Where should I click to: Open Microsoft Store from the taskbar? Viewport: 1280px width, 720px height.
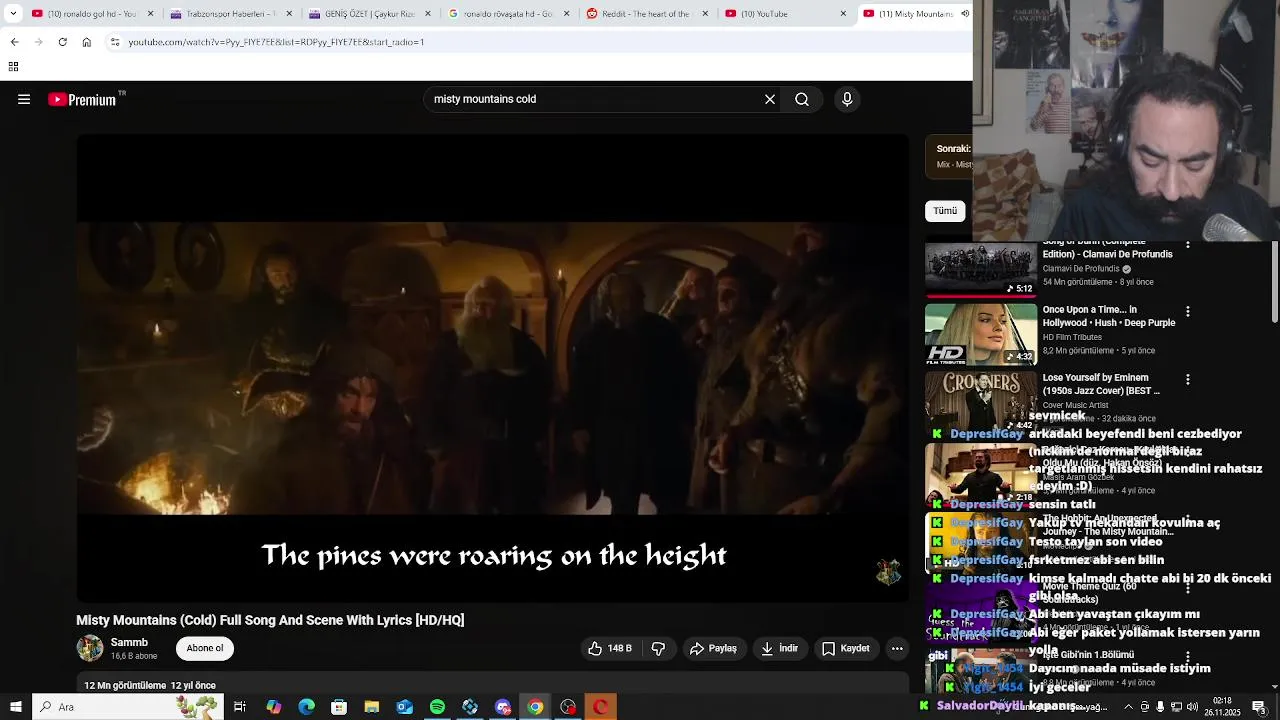point(339,707)
